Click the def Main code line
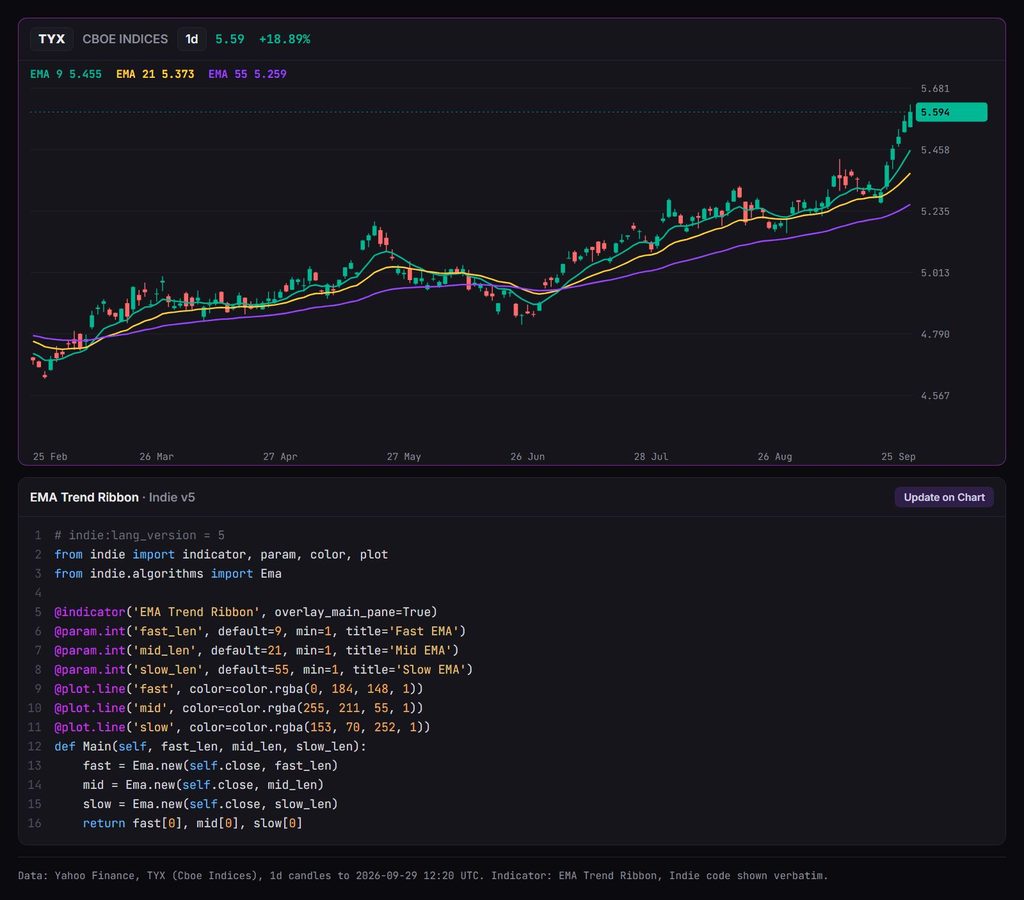This screenshot has width=1024, height=900. coord(210,746)
